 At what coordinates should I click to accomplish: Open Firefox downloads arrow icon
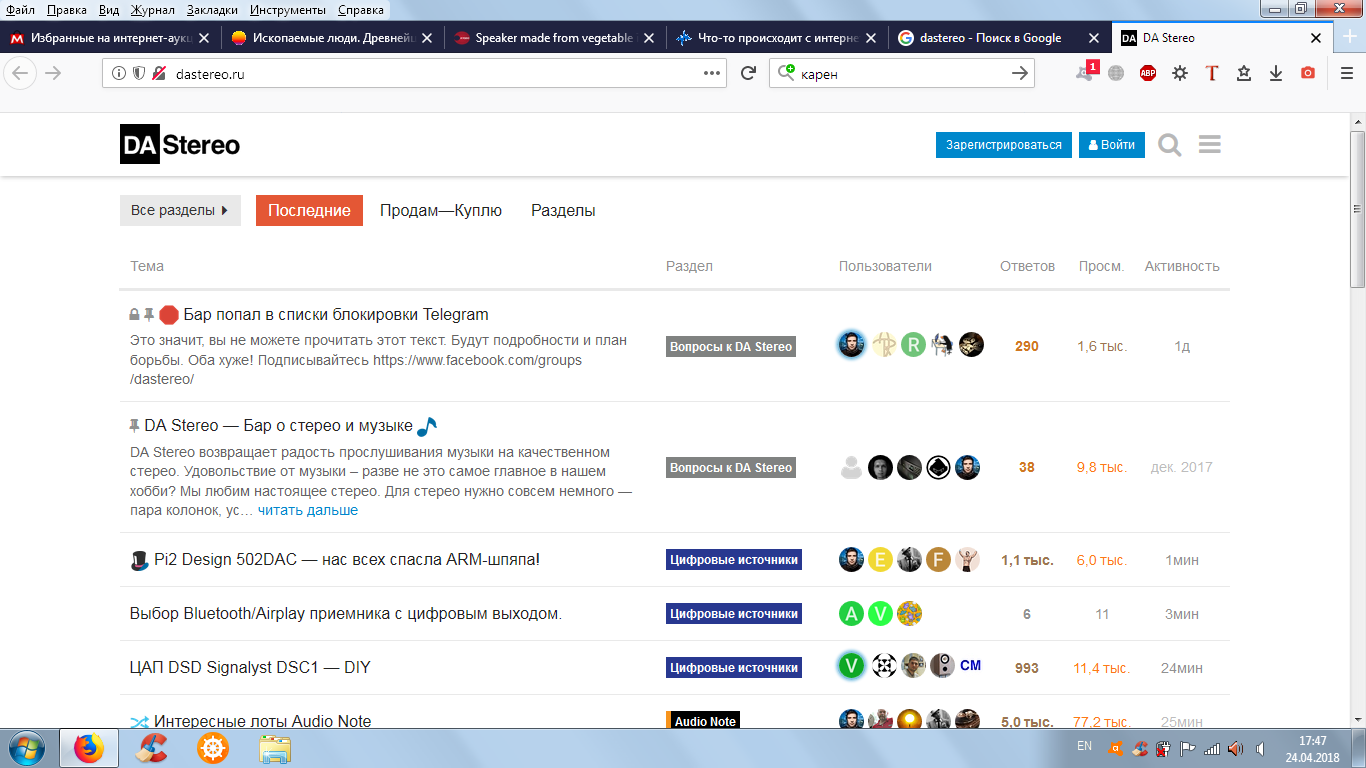tap(1276, 73)
